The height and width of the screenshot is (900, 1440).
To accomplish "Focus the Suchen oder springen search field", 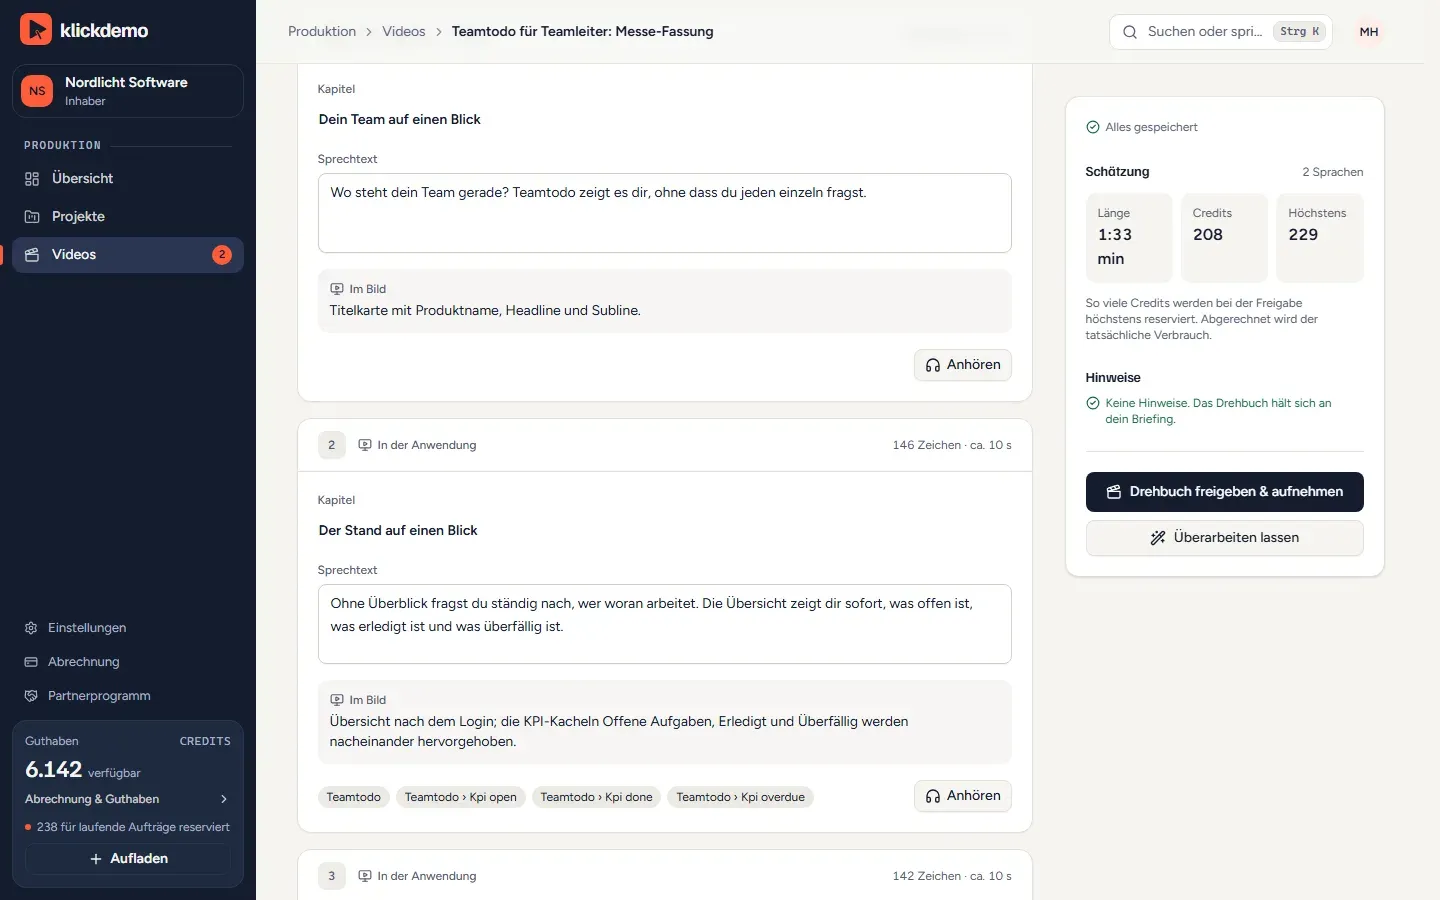I will tap(1220, 32).
